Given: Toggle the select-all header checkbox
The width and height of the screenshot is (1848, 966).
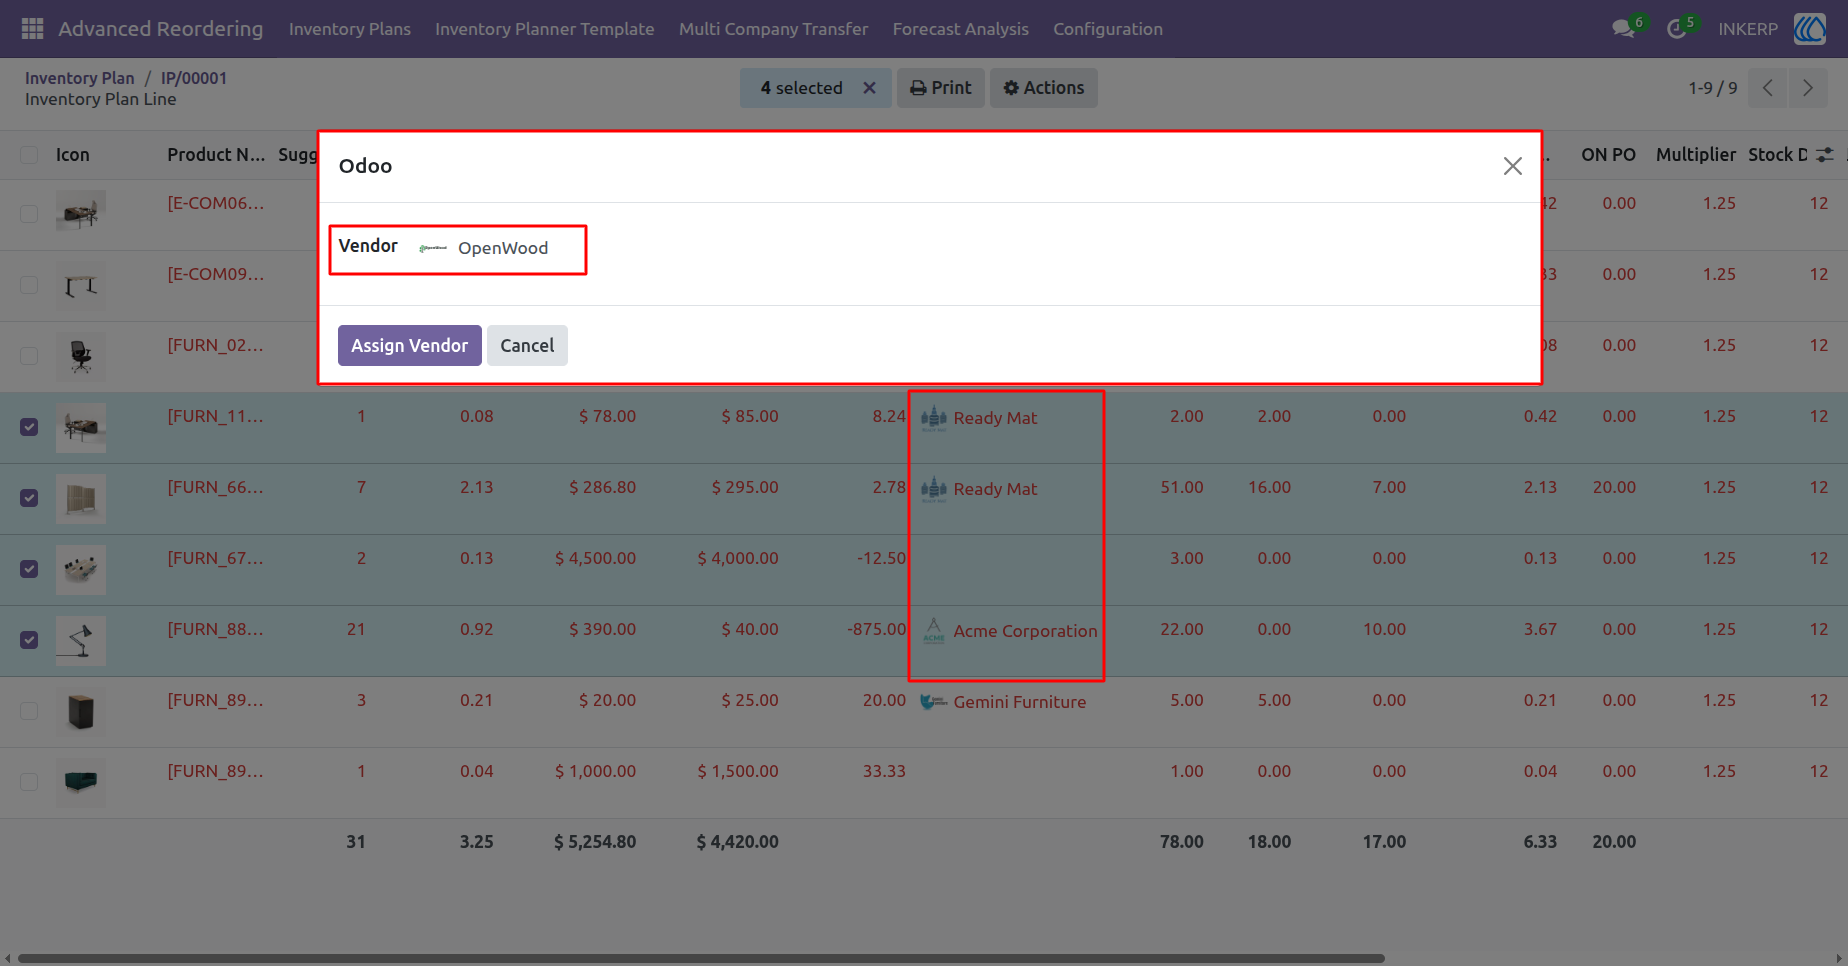Looking at the screenshot, I should pyautogui.click(x=29, y=155).
